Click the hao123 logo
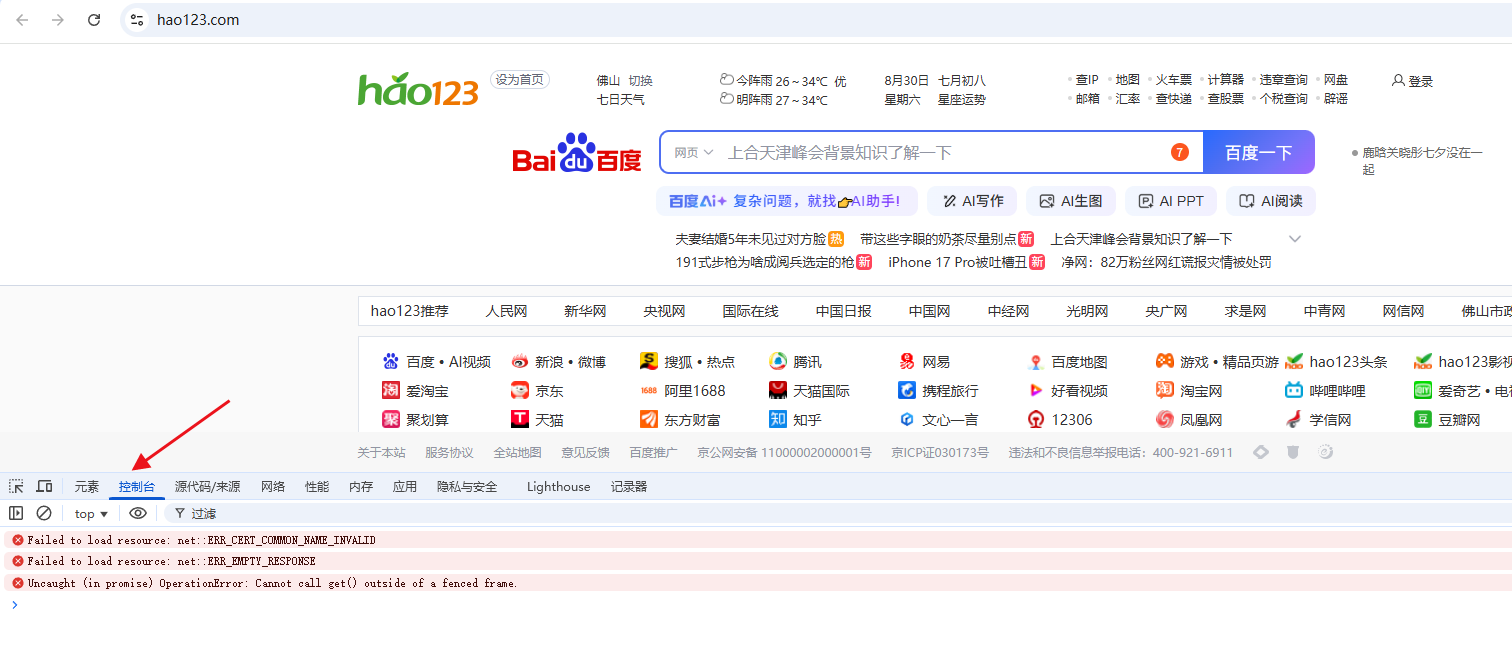 (x=418, y=90)
